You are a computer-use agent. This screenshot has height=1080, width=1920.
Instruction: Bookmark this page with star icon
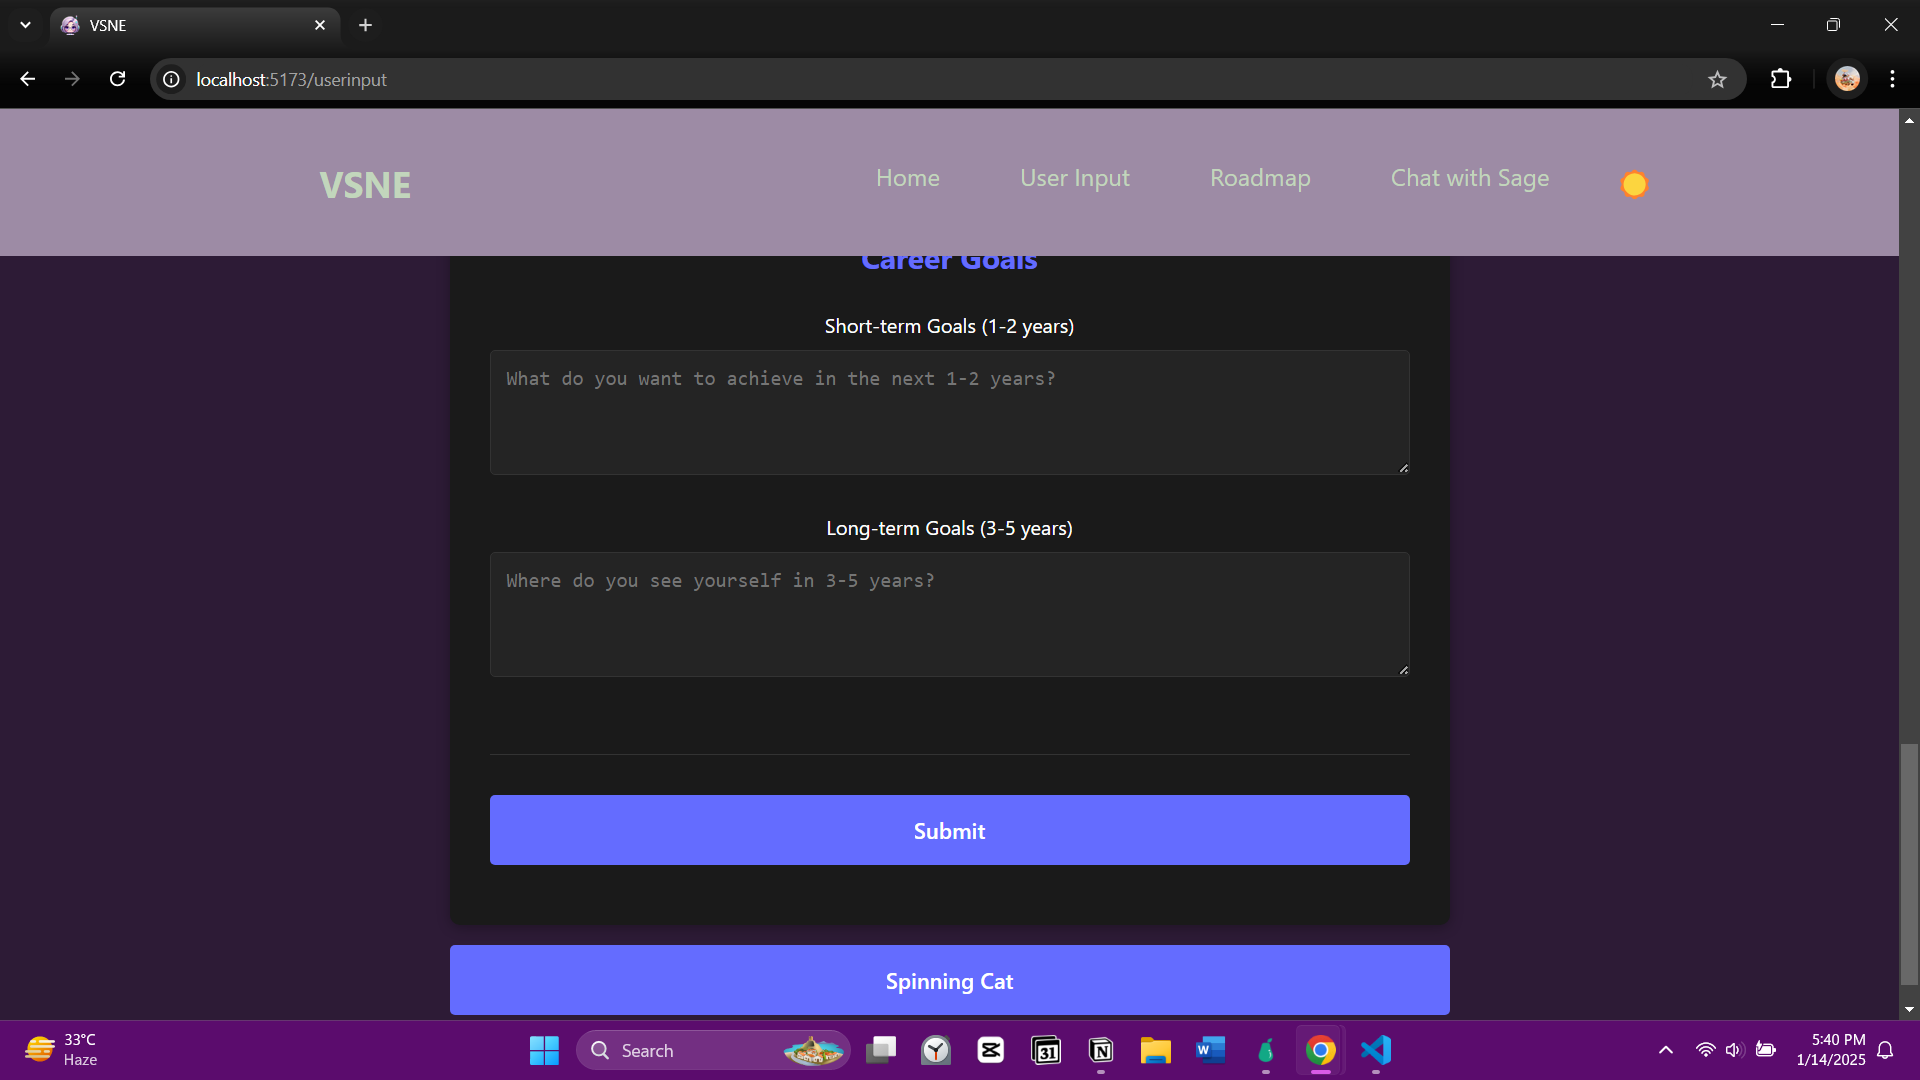pyautogui.click(x=1717, y=80)
